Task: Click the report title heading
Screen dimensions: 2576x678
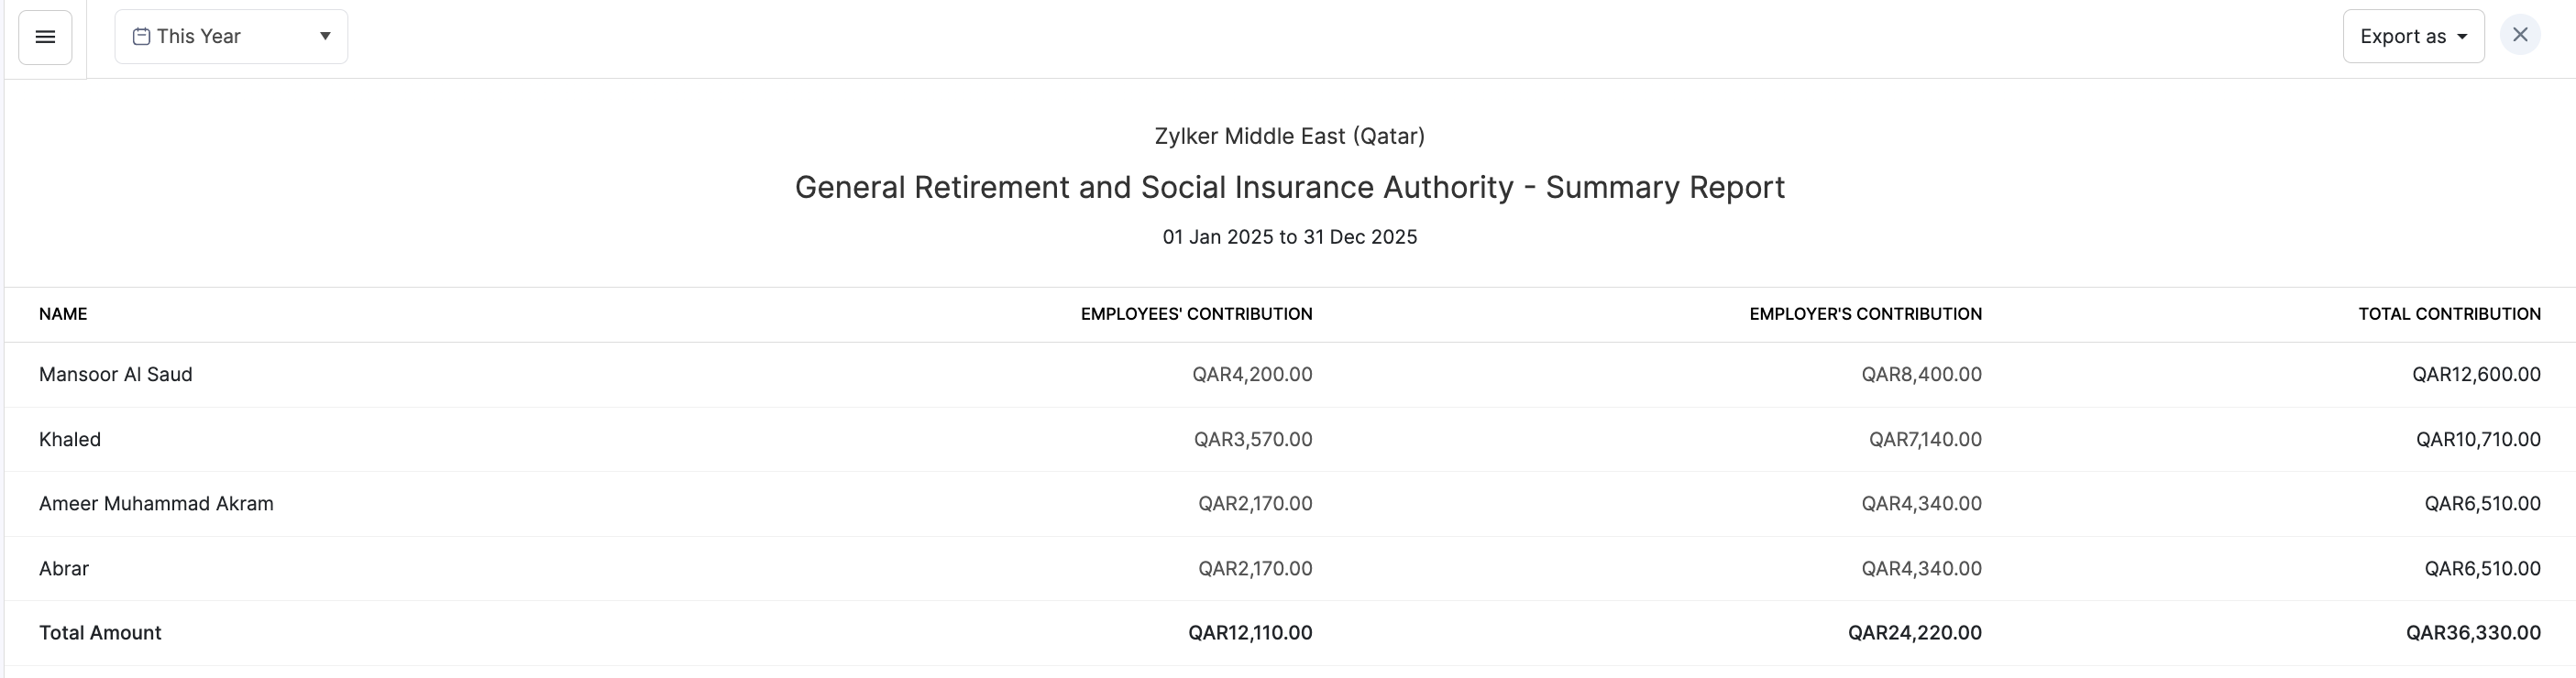Action: [x=1289, y=187]
